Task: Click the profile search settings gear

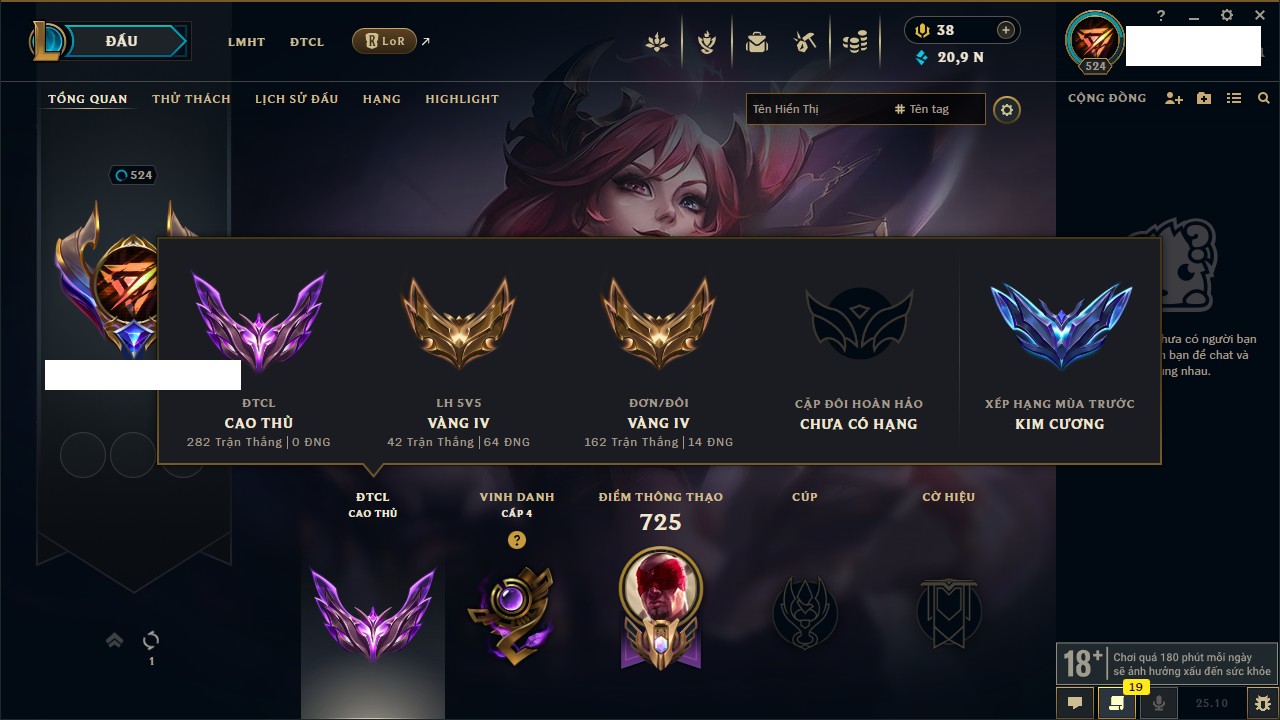Action: (x=1007, y=109)
